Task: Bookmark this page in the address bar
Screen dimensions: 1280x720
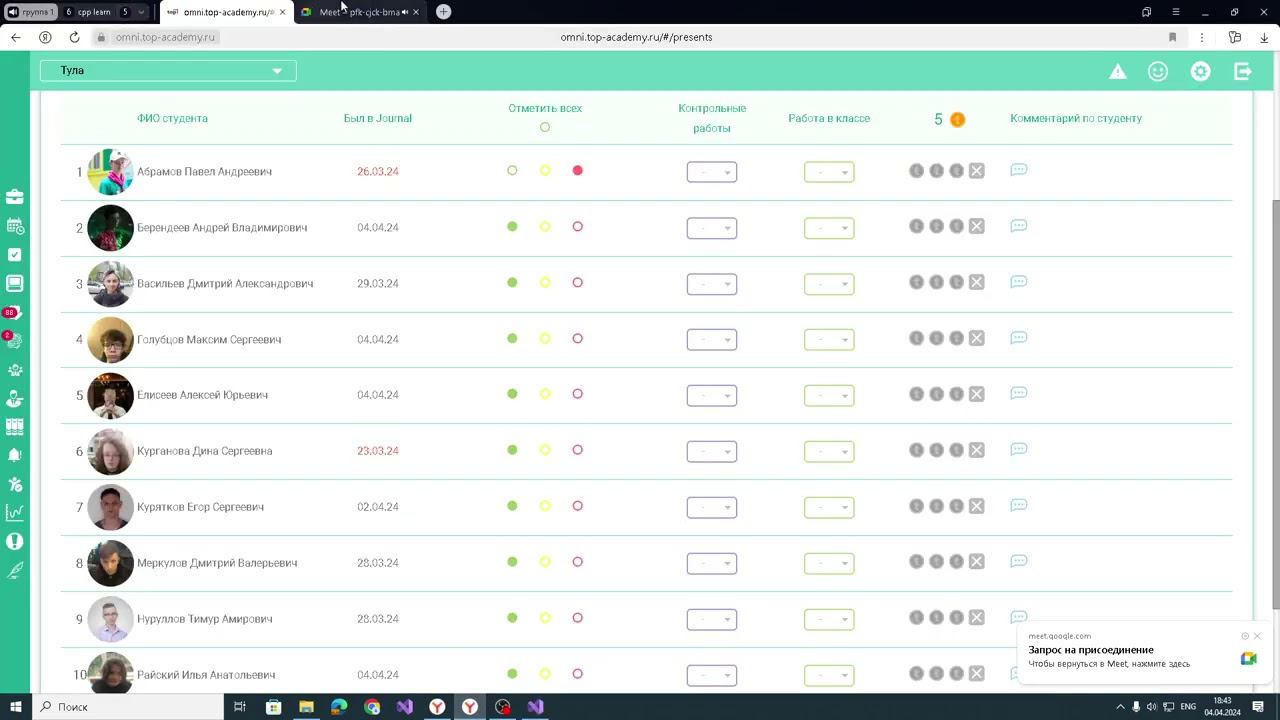Action: pyautogui.click(x=1172, y=37)
